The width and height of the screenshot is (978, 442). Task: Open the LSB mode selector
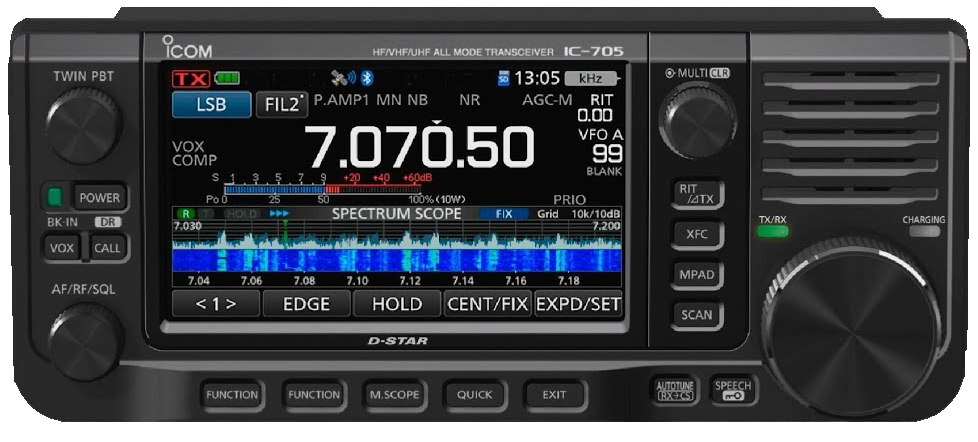click(x=211, y=105)
